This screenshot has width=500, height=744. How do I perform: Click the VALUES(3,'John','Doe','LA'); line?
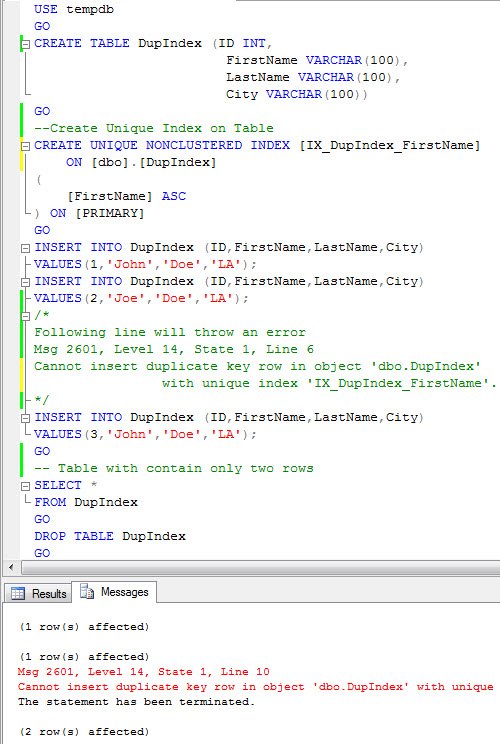(145, 434)
